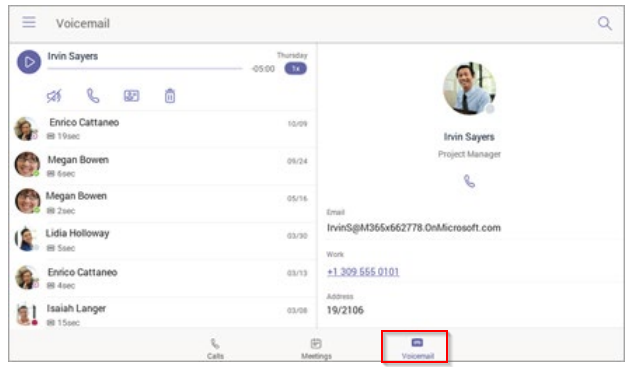629x367 pixels.
Task: Click the Irvin Sayers name in voicemail list
Action: coord(73,56)
